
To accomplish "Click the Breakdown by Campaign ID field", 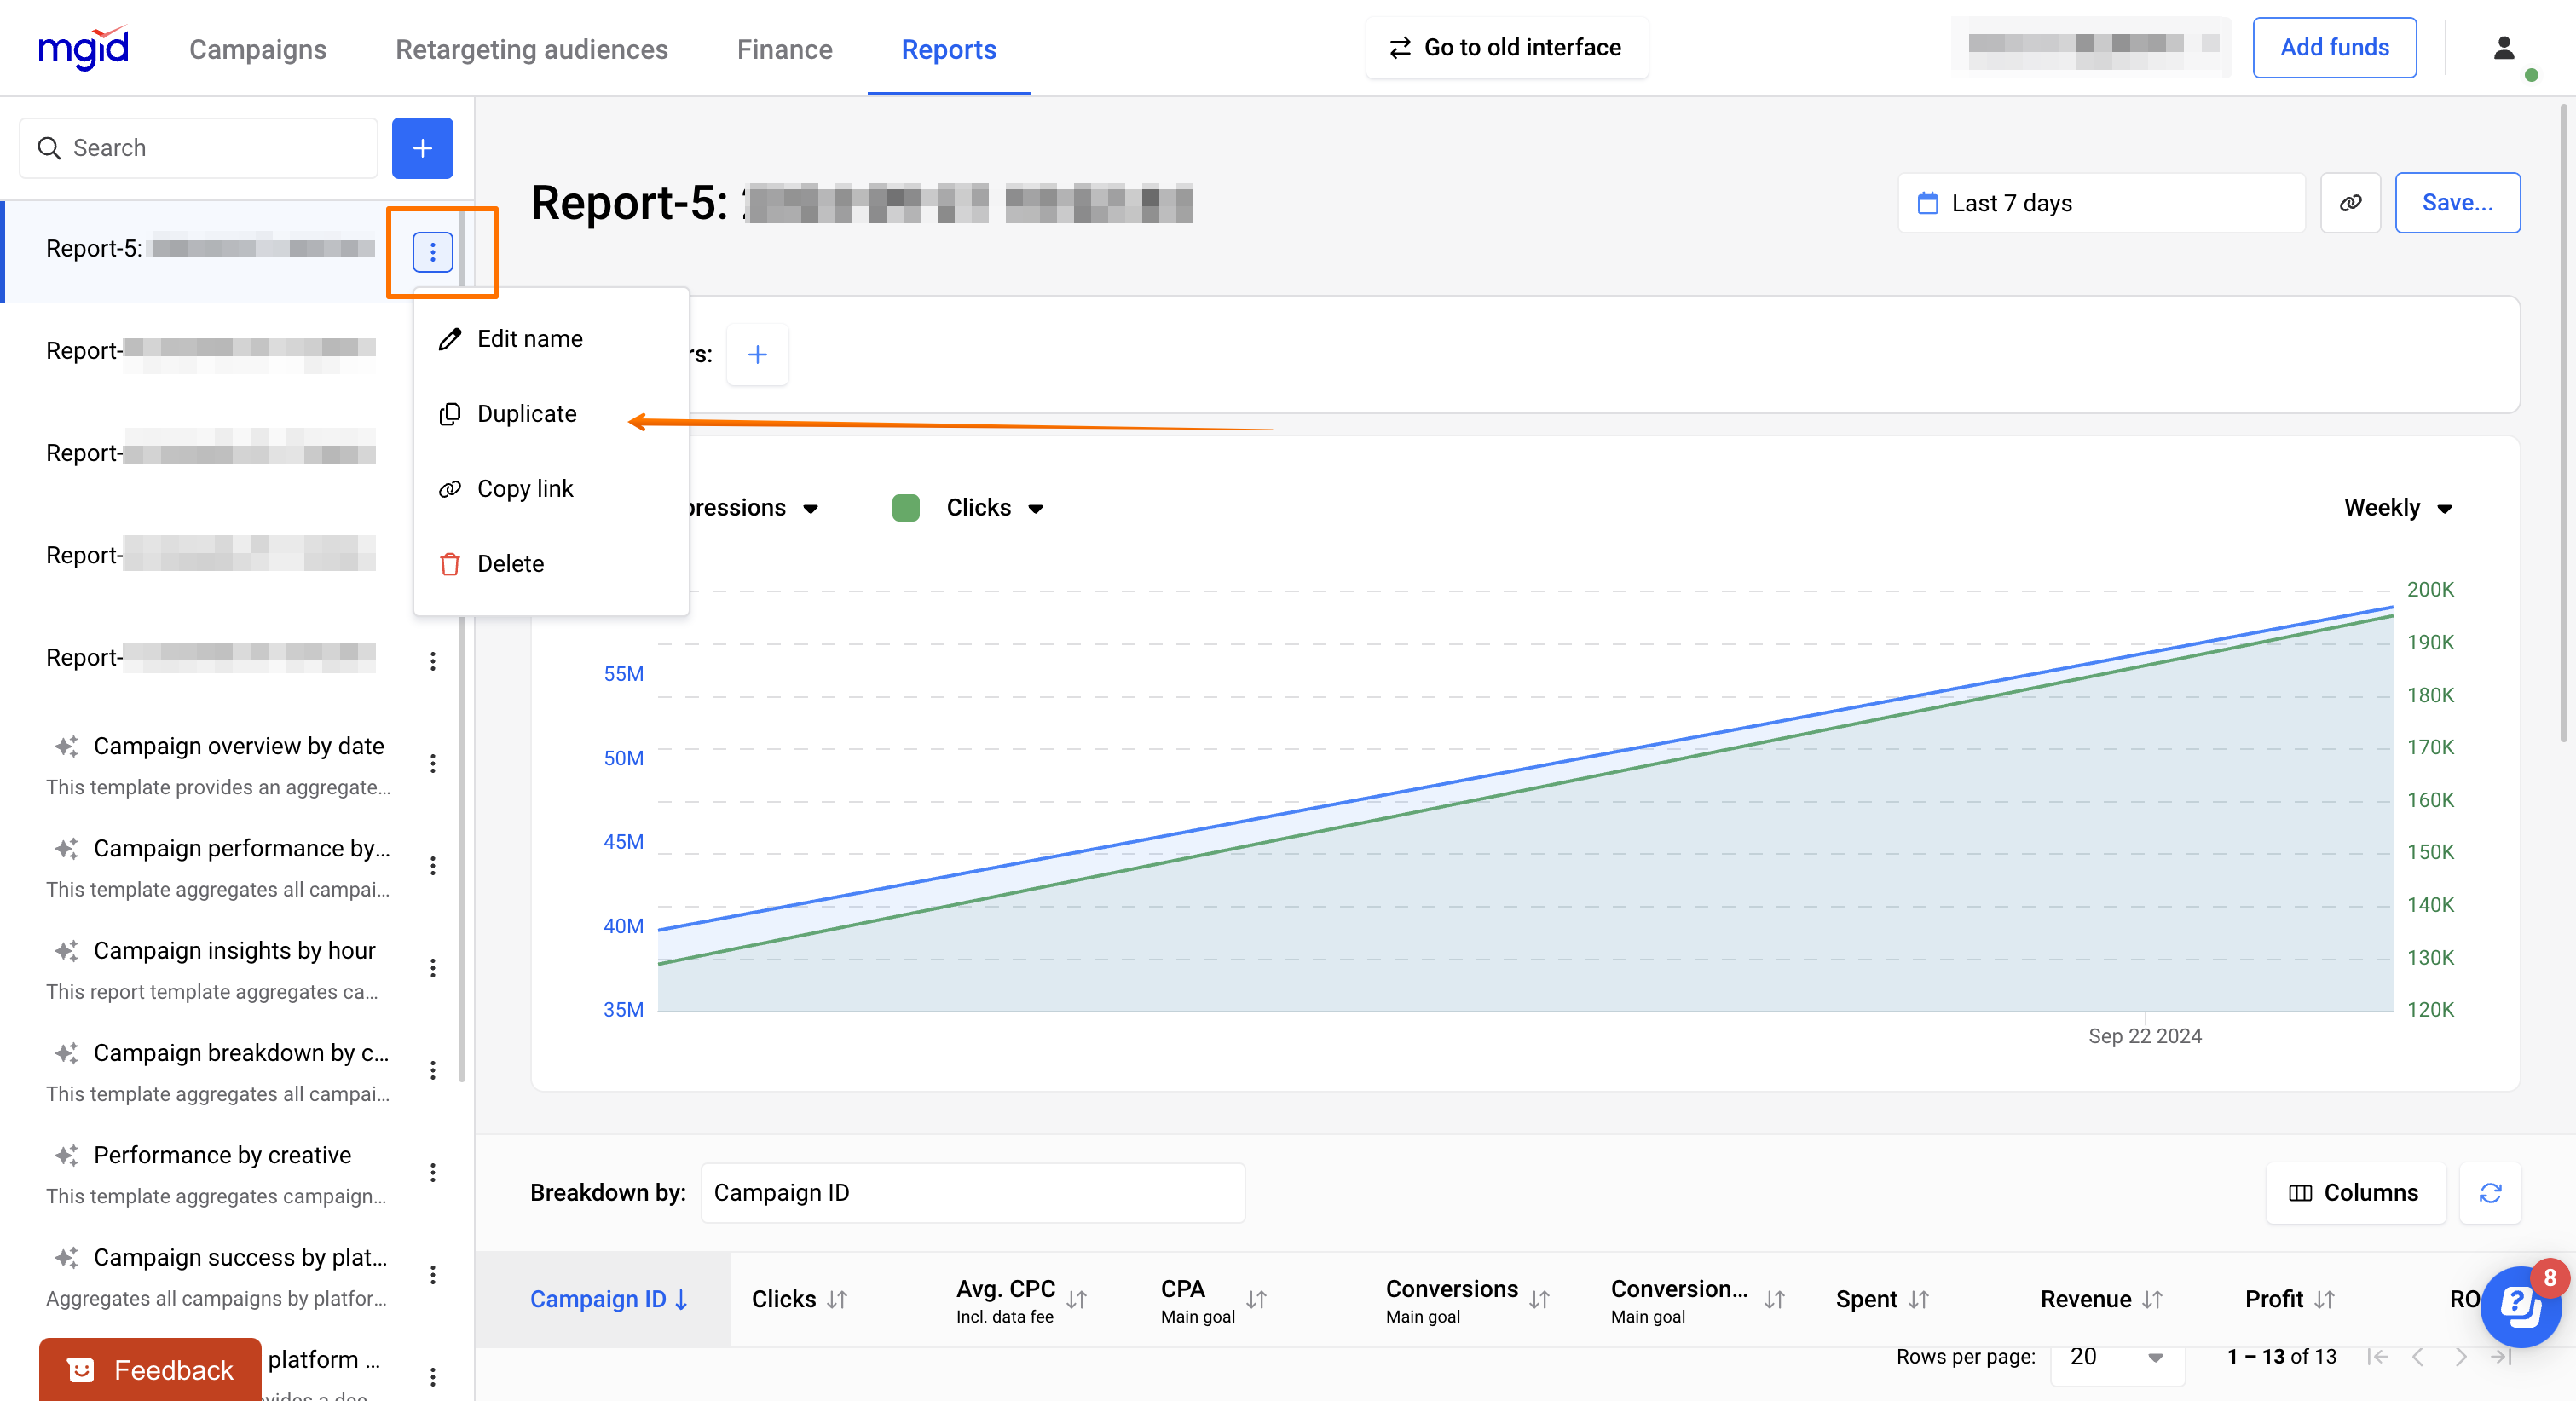I will 972,1192.
